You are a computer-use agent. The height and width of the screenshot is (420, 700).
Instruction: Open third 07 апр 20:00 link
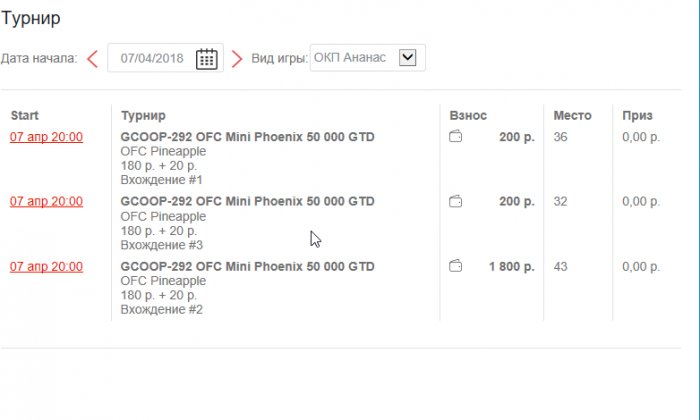46,266
